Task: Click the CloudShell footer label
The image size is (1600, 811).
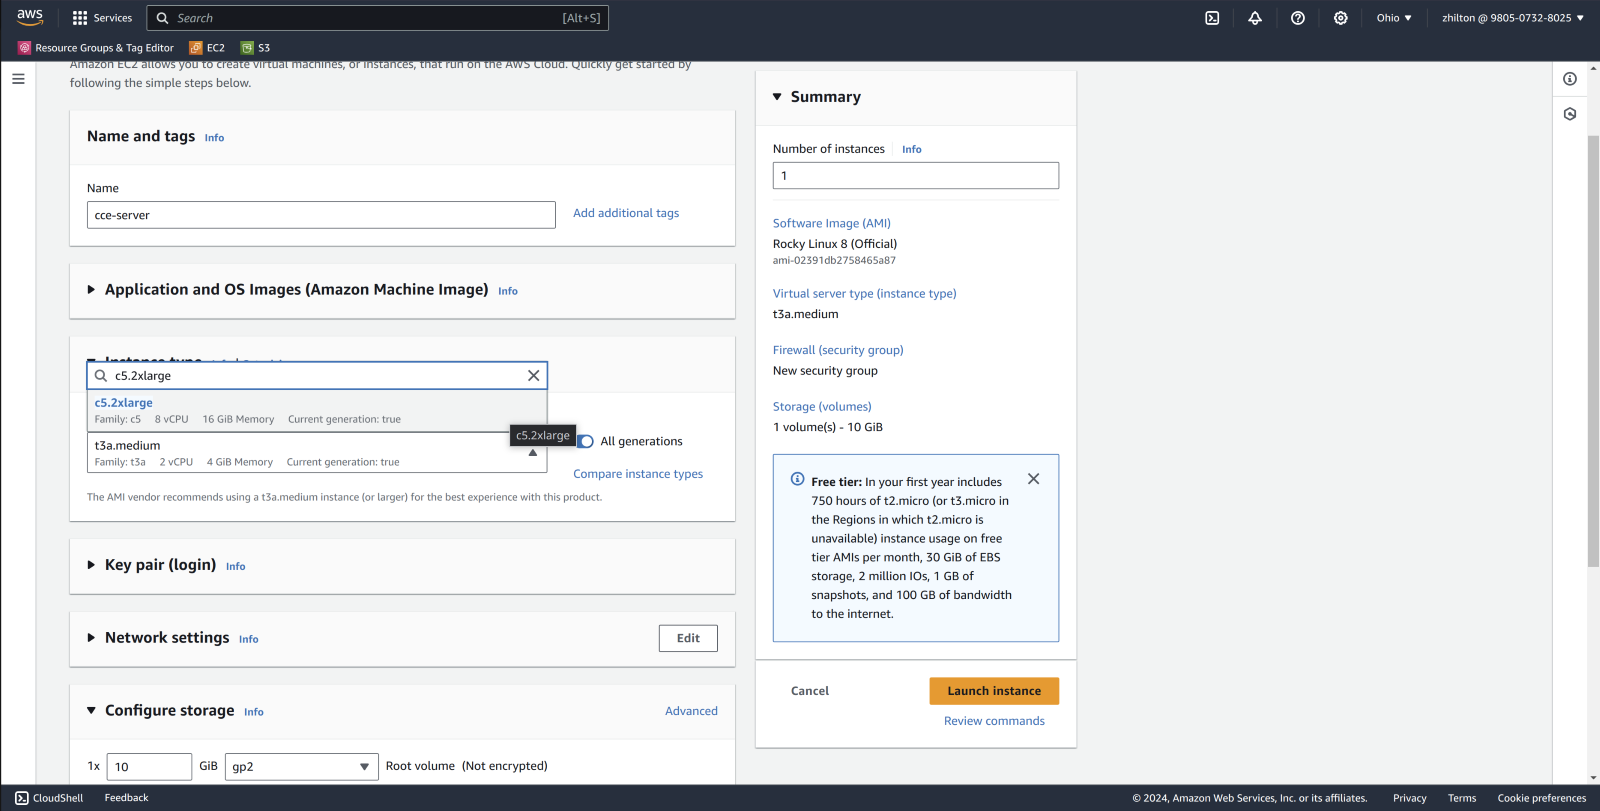Action: pos(58,798)
